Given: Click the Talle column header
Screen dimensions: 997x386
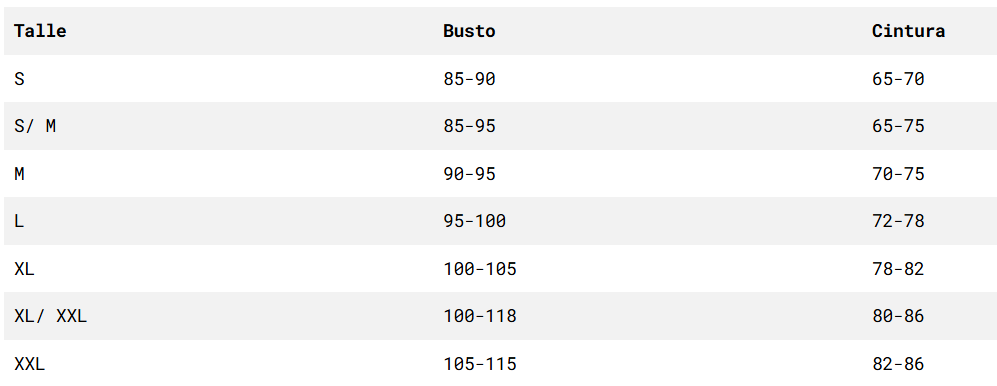Looking at the screenshot, I should (x=40, y=31).
